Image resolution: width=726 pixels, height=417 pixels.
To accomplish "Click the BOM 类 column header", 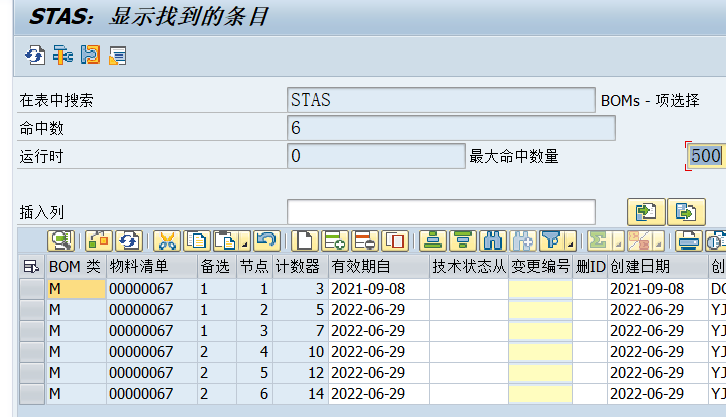I will coord(76,267).
